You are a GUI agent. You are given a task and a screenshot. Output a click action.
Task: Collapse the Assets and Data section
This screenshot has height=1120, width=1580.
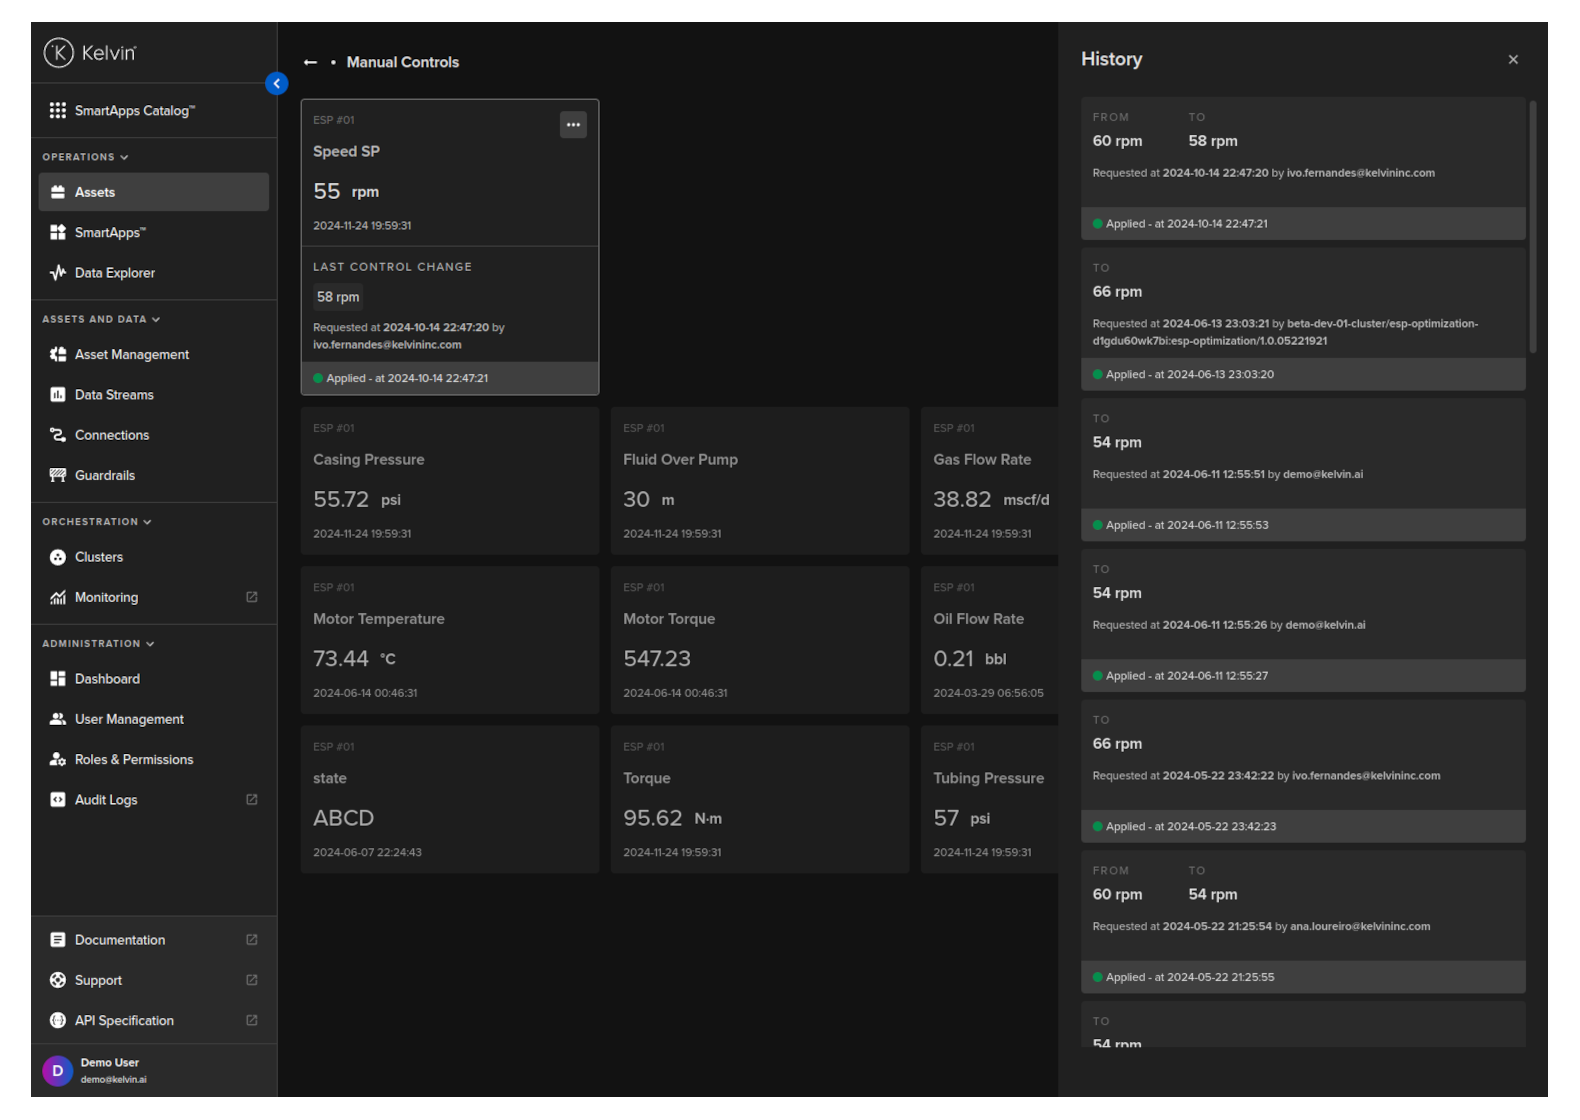click(x=156, y=319)
